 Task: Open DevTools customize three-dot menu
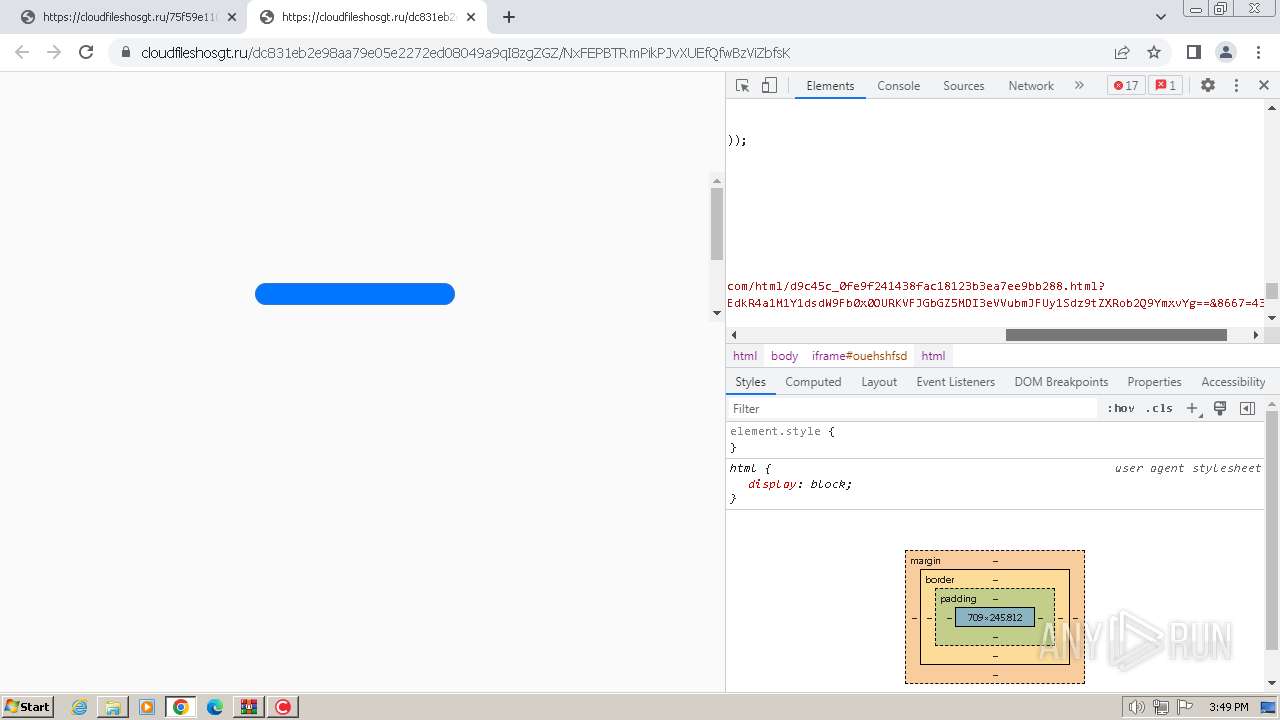1236,86
